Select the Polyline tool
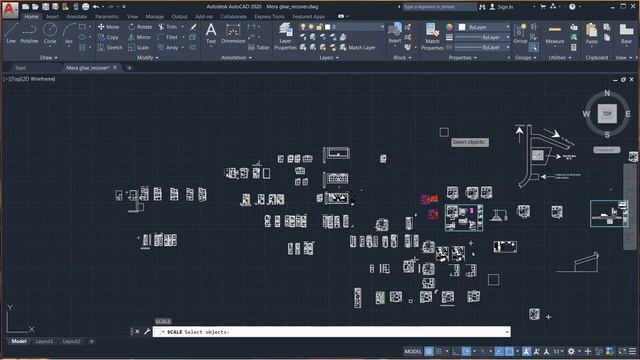640x360 pixels. 29,33
